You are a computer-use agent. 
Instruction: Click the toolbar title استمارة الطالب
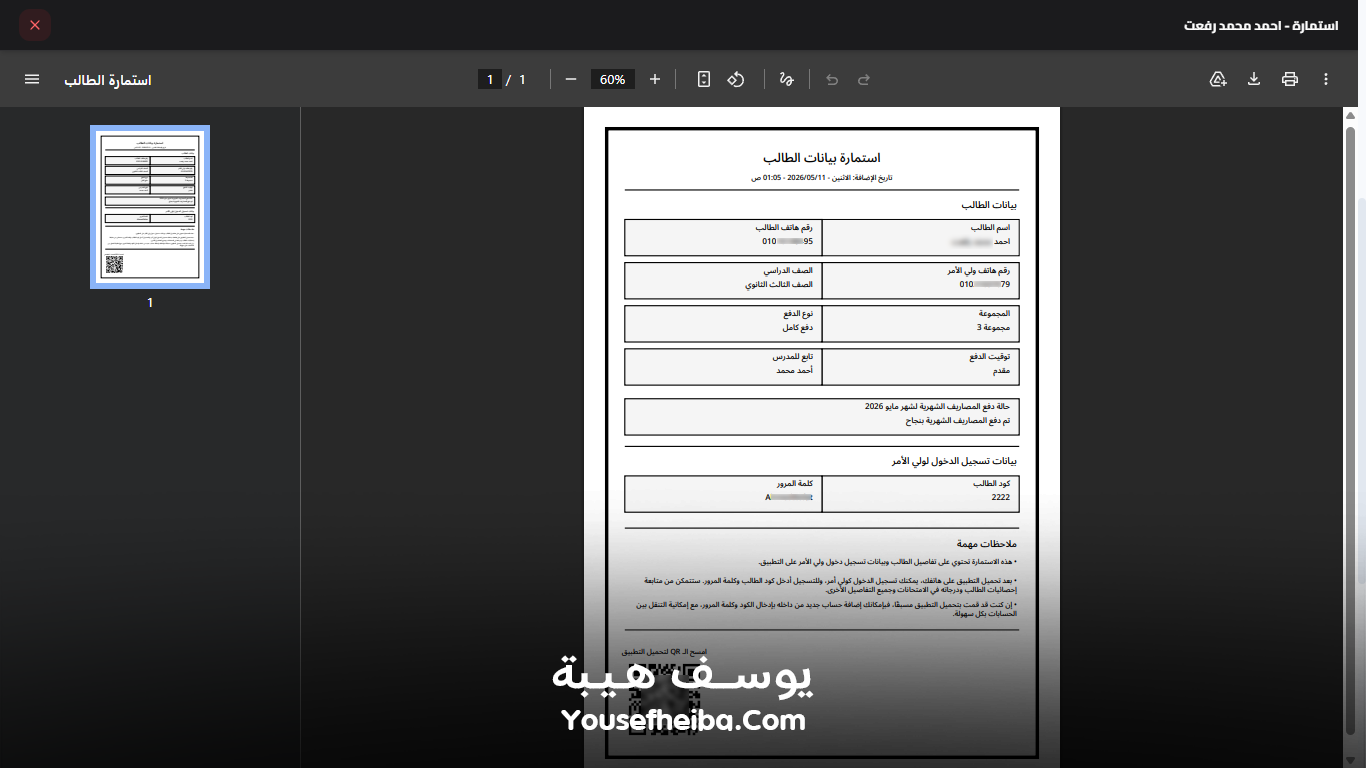[x=108, y=79]
